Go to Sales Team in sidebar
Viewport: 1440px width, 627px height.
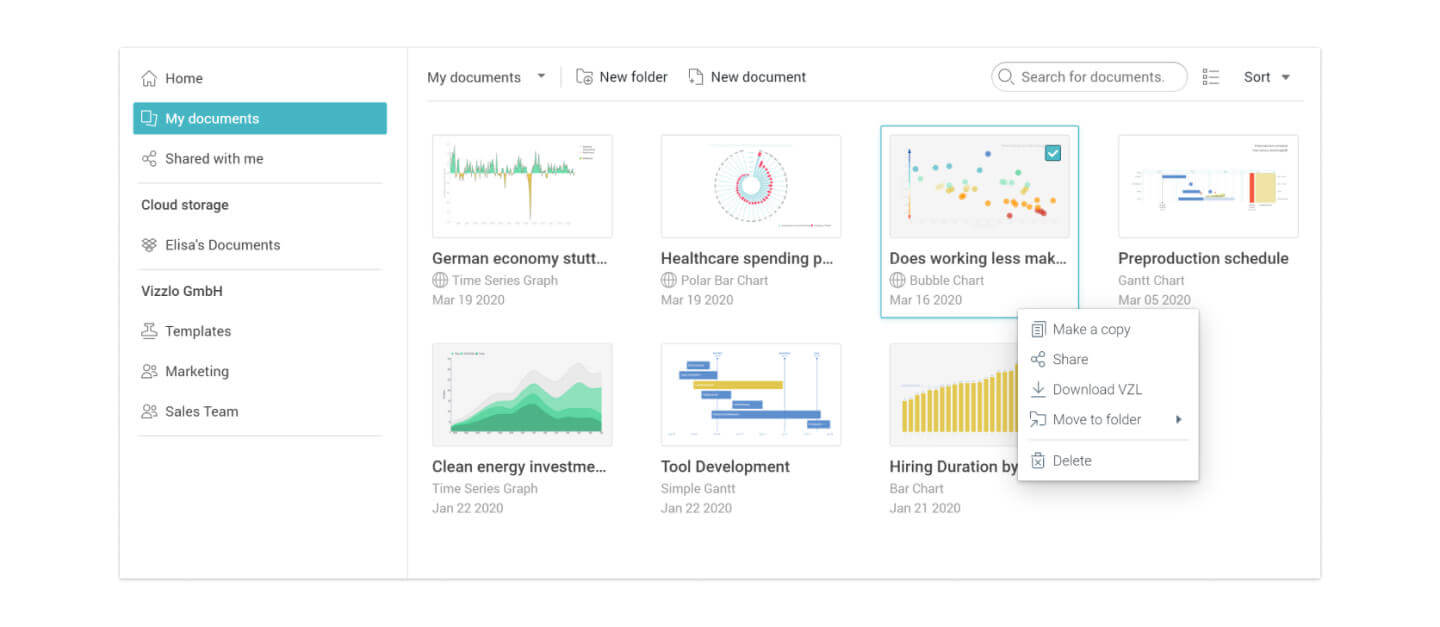tap(201, 412)
